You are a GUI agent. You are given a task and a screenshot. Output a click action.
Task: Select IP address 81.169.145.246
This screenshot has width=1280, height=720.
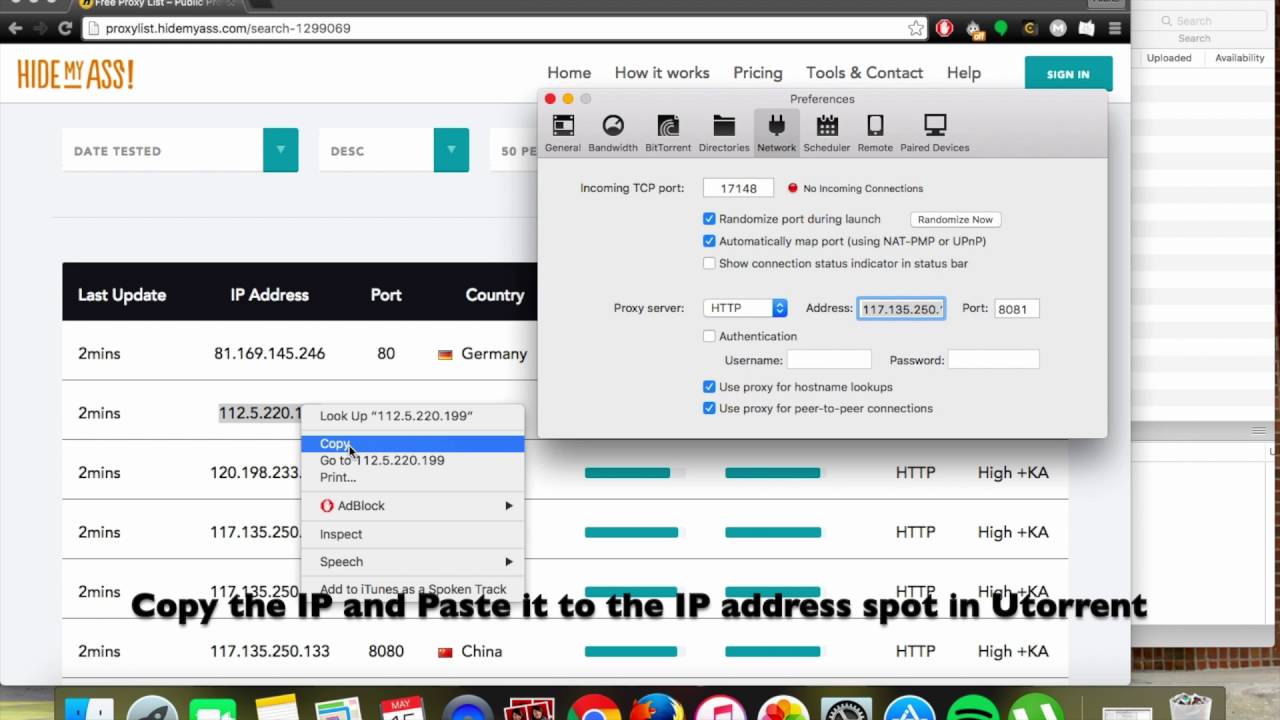pos(269,354)
